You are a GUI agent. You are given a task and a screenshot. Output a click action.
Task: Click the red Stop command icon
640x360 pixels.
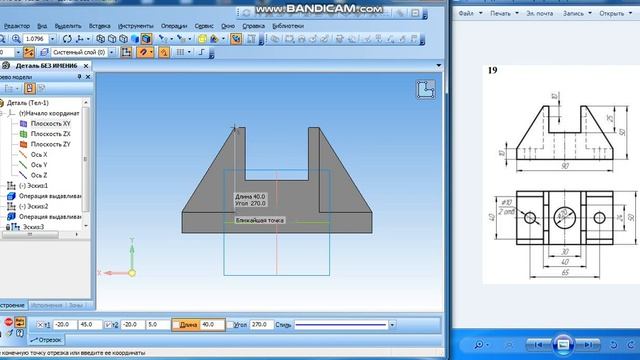[x=8, y=322]
